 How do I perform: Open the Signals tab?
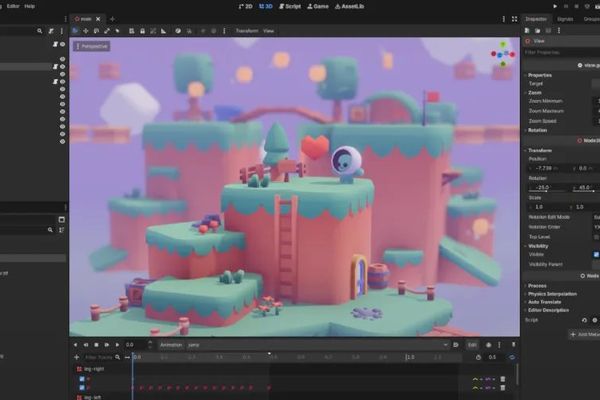565,19
